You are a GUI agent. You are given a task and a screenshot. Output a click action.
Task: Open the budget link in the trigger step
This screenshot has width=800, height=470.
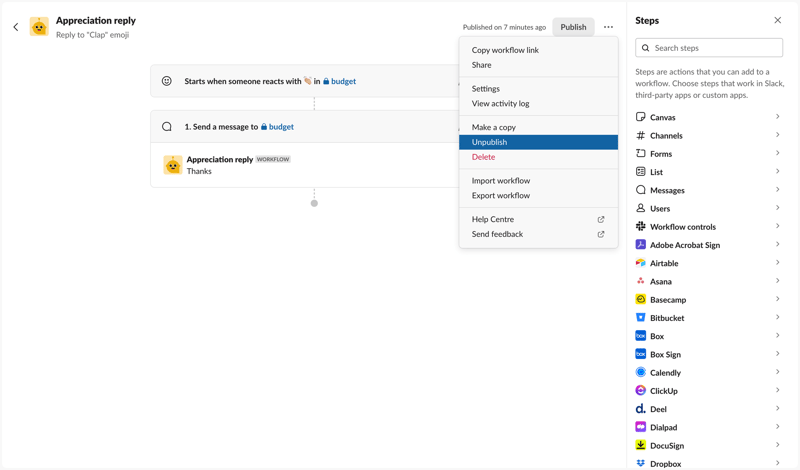coord(339,81)
